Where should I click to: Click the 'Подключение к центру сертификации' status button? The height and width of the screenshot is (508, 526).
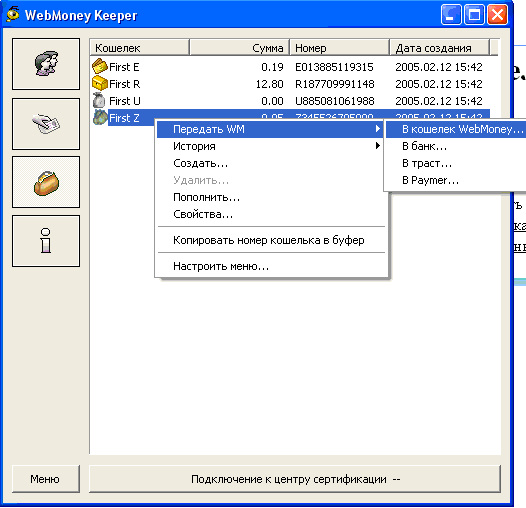point(295,479)
